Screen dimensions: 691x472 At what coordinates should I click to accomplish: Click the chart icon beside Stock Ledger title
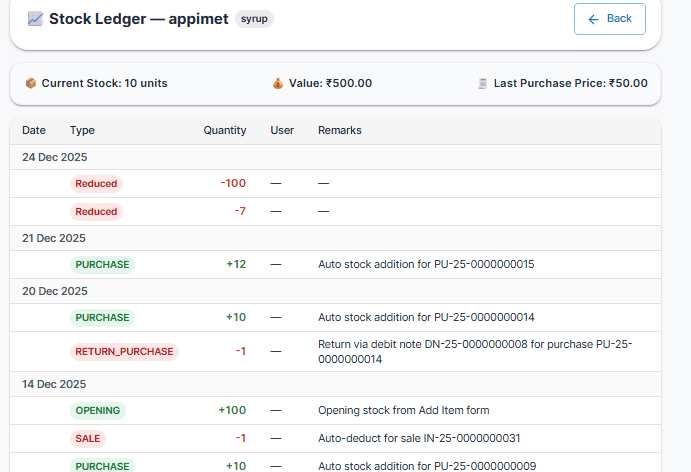point(35,19)
